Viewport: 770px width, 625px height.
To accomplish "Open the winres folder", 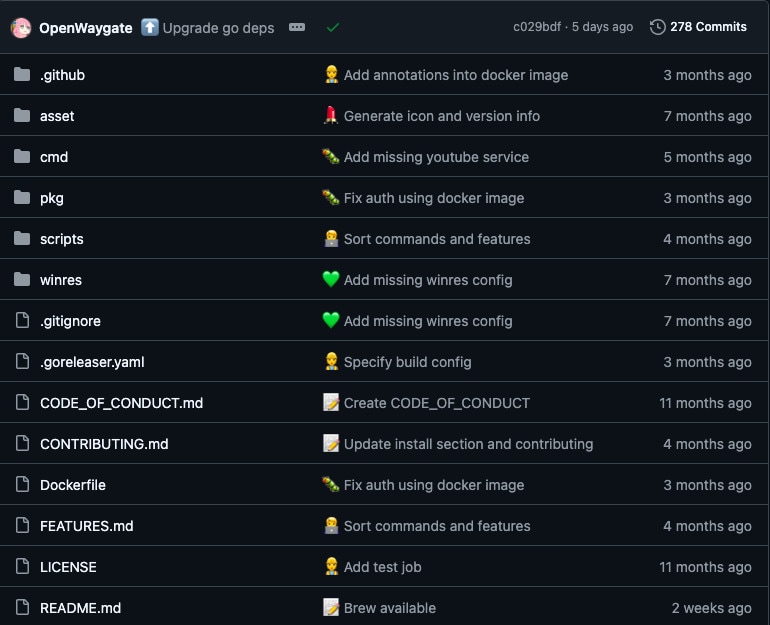I will [61, 280].
